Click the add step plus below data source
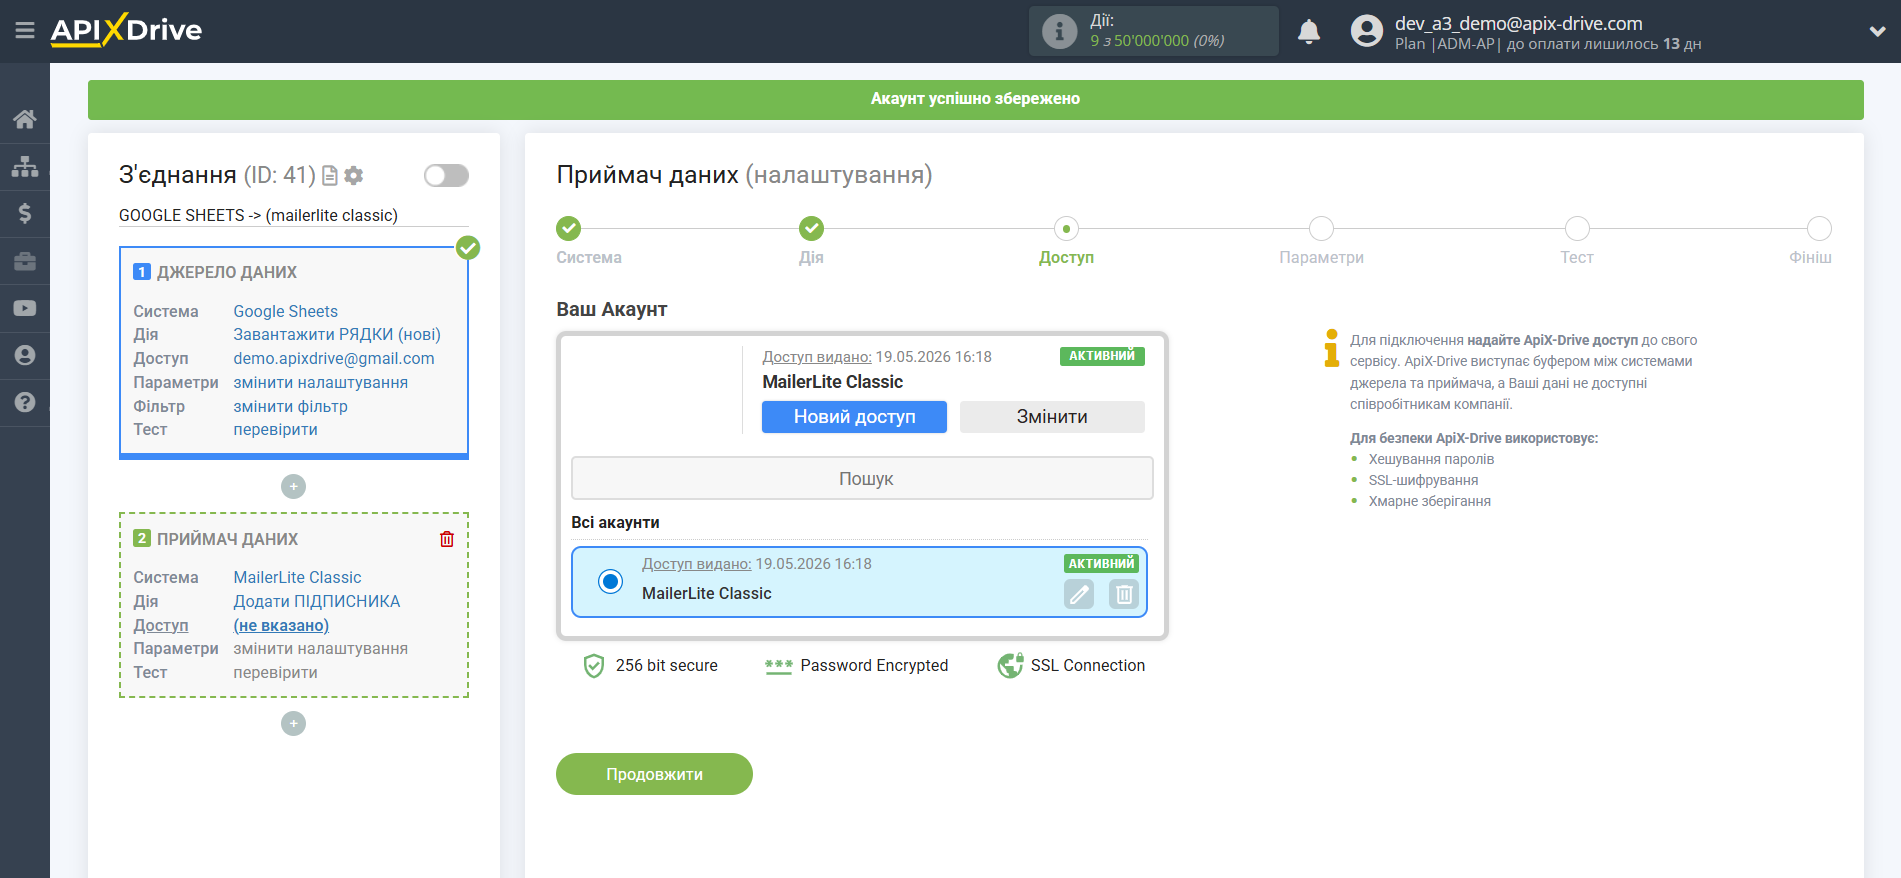This screenshot has width=1901, height=878. (x=293, y=486)
